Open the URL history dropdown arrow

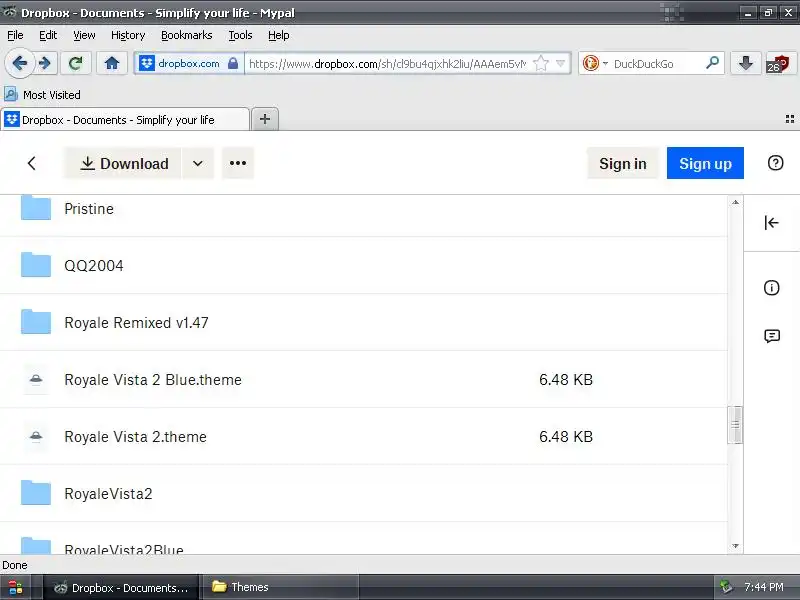(561, 64)
